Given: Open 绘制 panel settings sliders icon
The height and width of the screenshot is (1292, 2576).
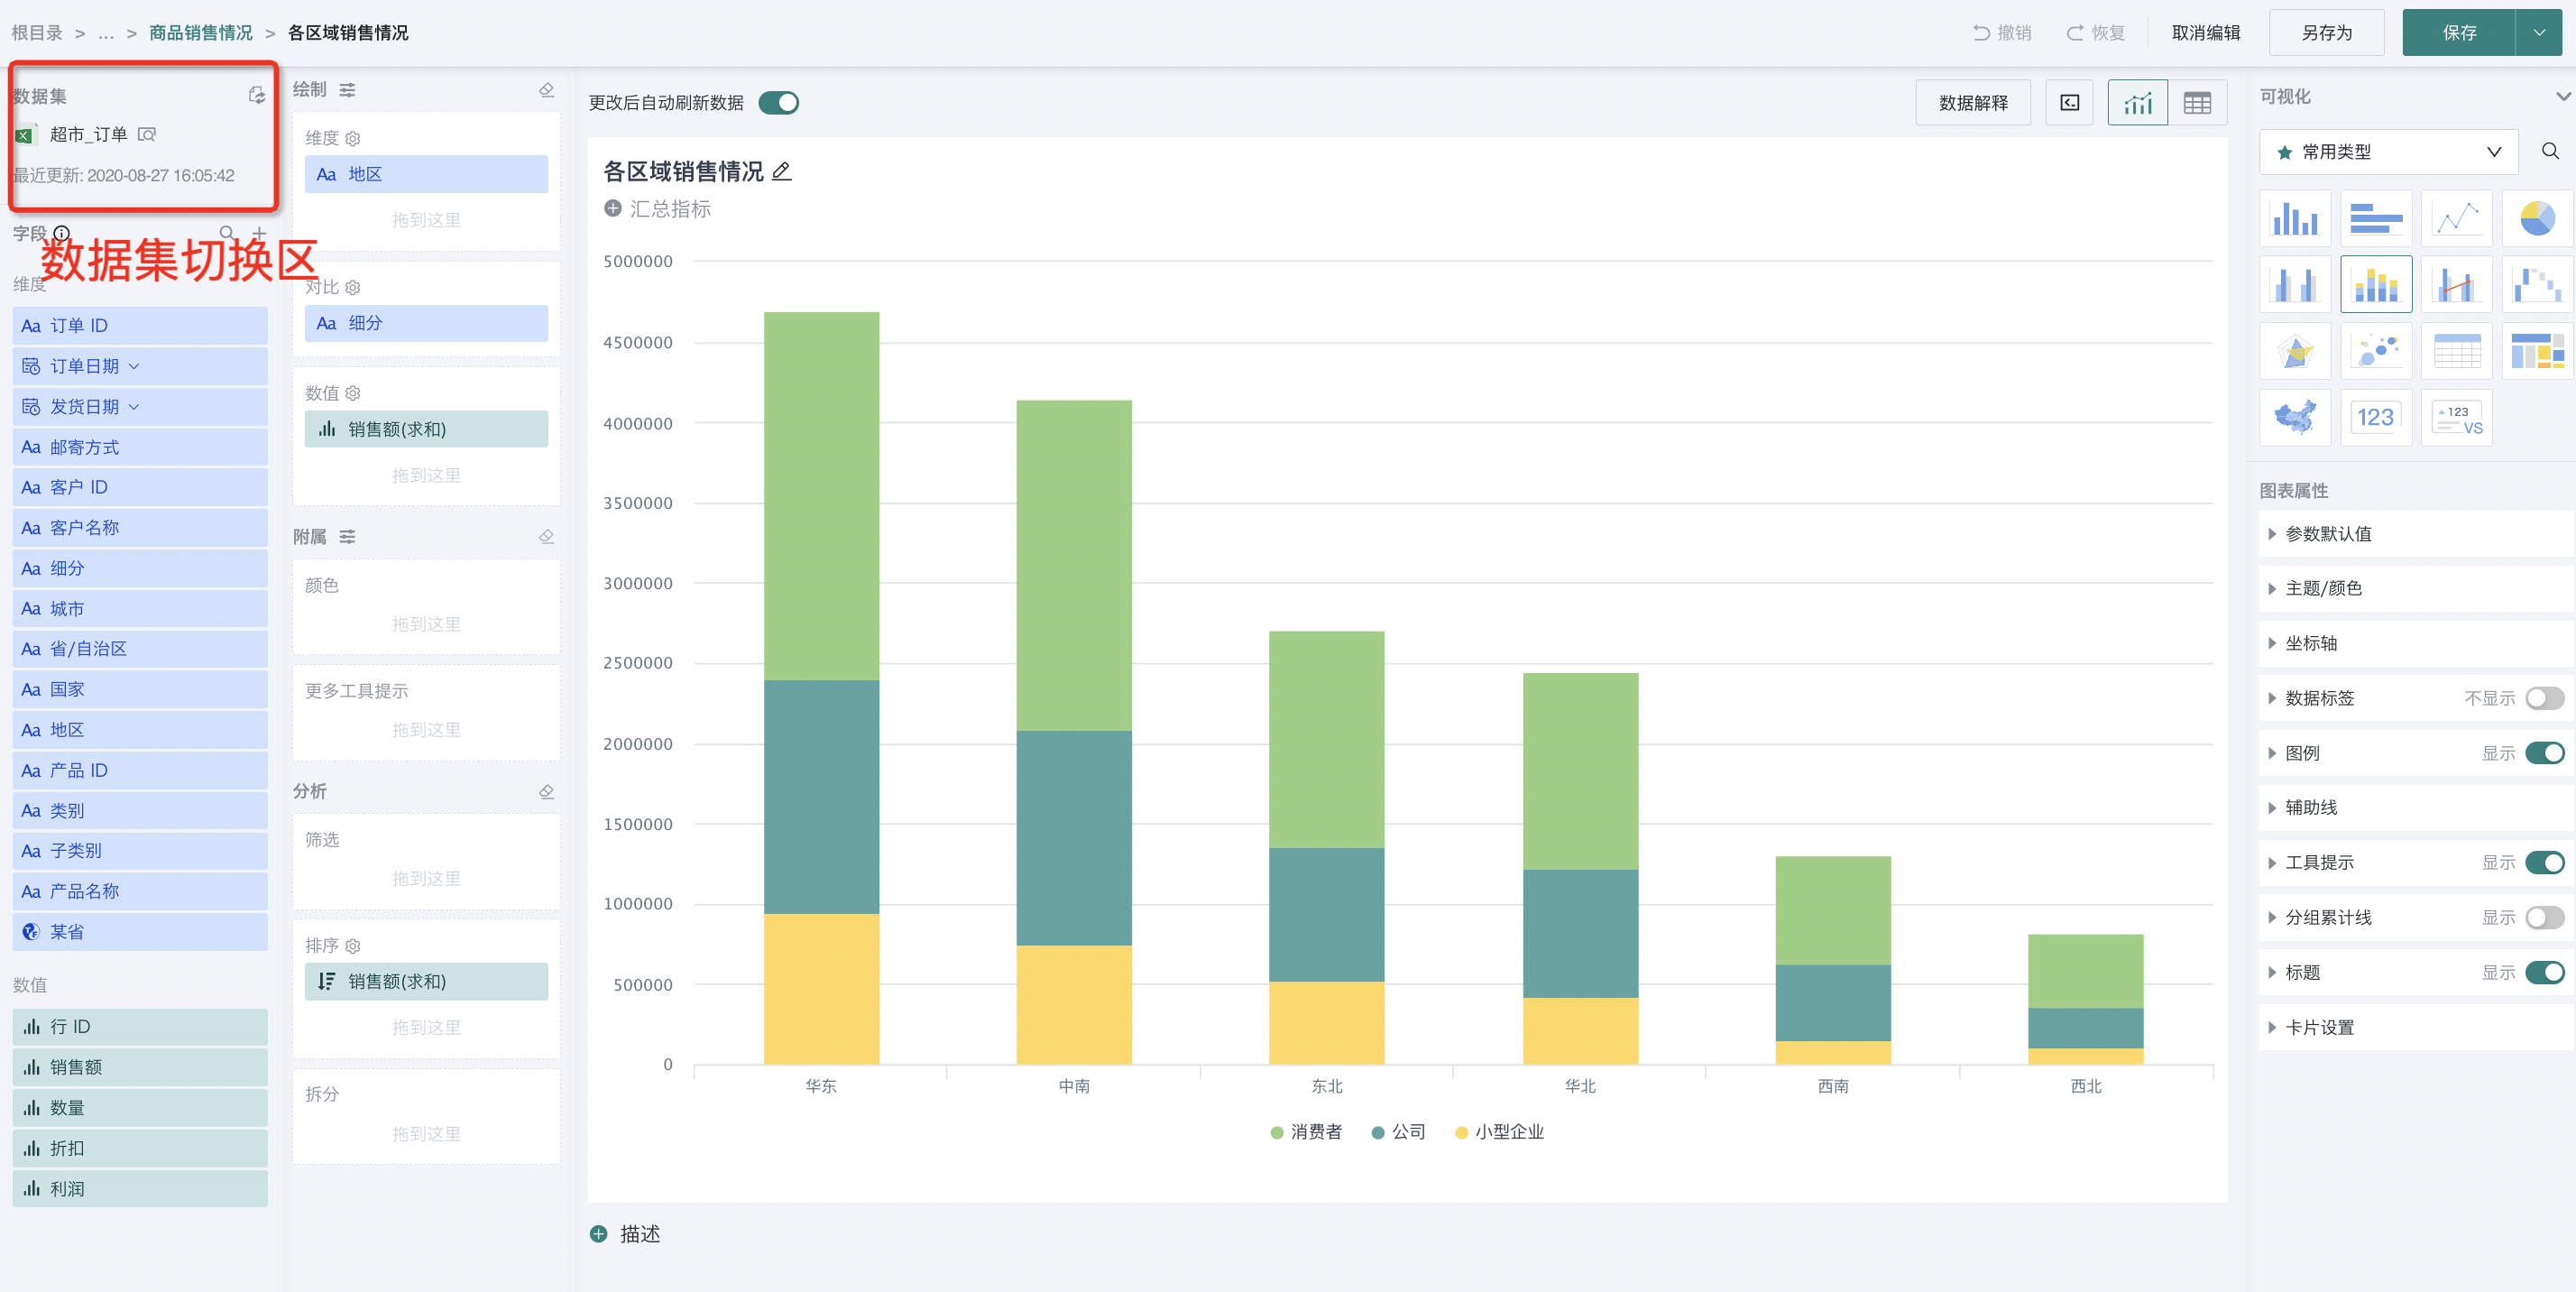Looking at the screenshot, I should pos(347,90).
